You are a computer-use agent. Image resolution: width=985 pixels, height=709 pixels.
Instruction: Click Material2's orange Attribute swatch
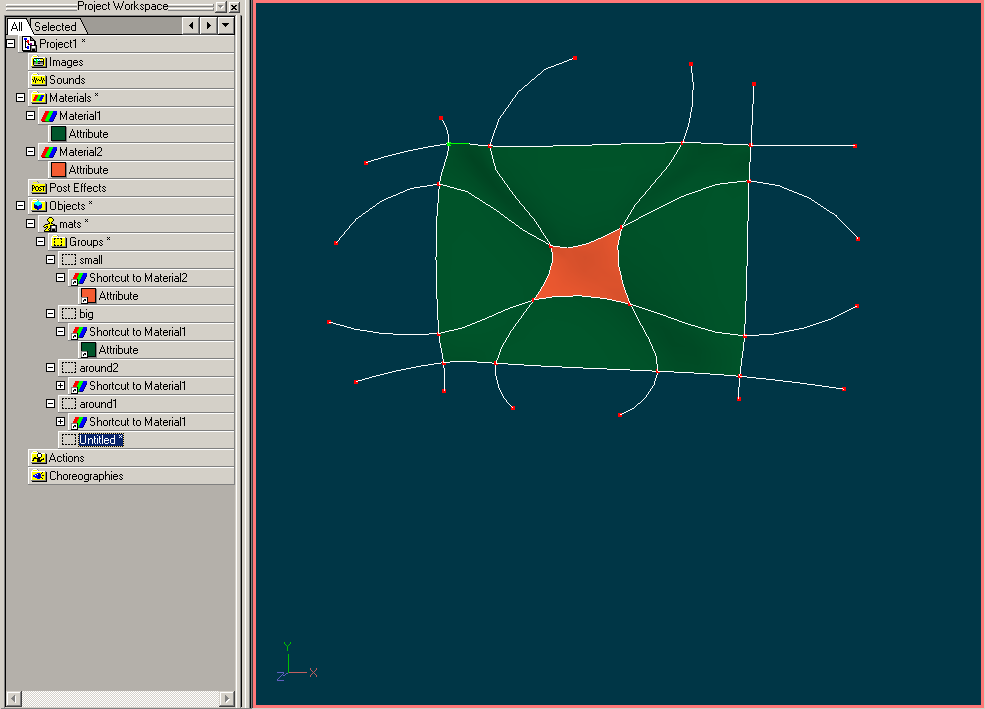coord(58,170)
